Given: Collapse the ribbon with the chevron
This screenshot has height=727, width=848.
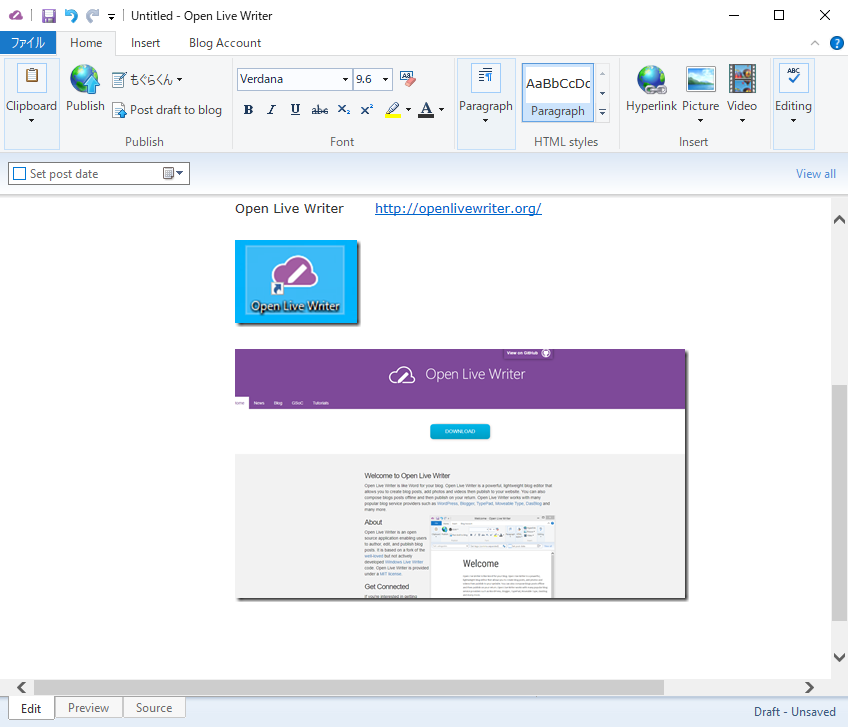Looking at the screenshot, I should pos(814,43).
